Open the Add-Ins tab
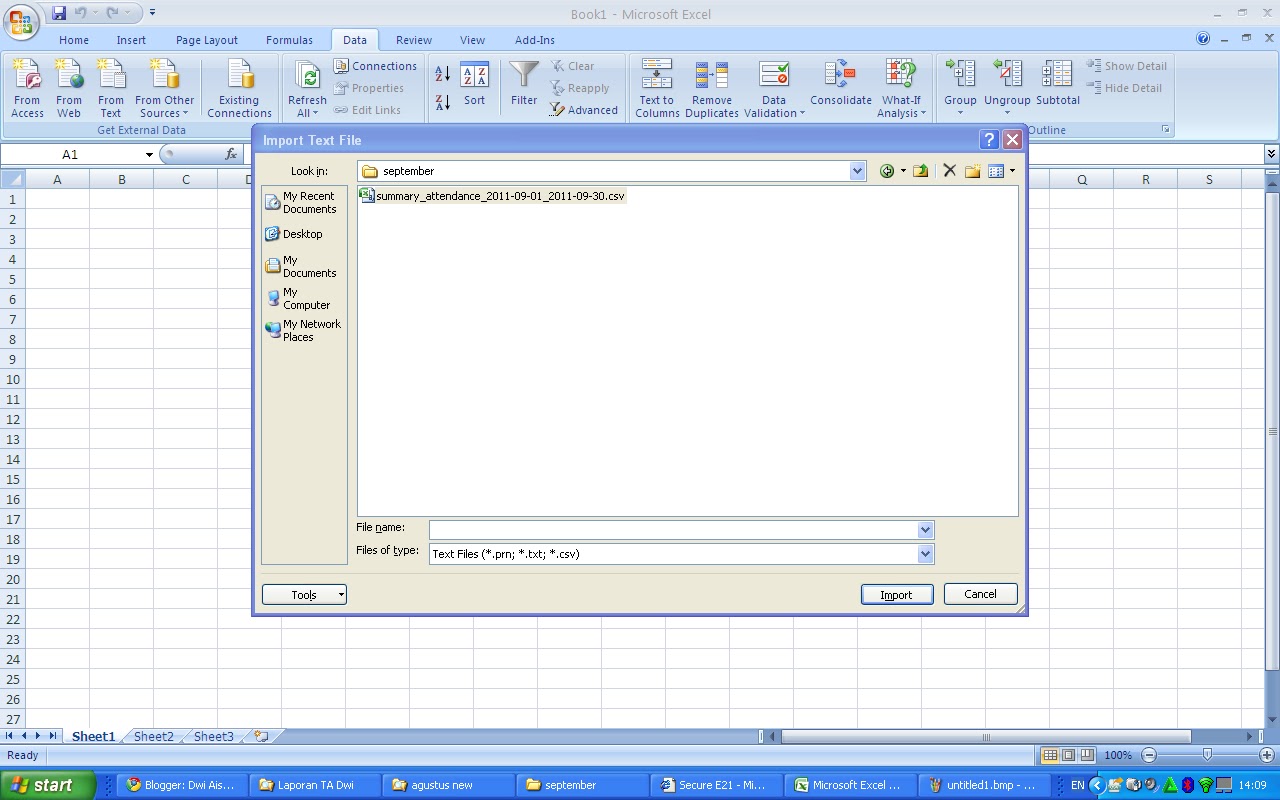This screenshot has width=1280, height=800. pyautogui.click(x=535, y=40)
